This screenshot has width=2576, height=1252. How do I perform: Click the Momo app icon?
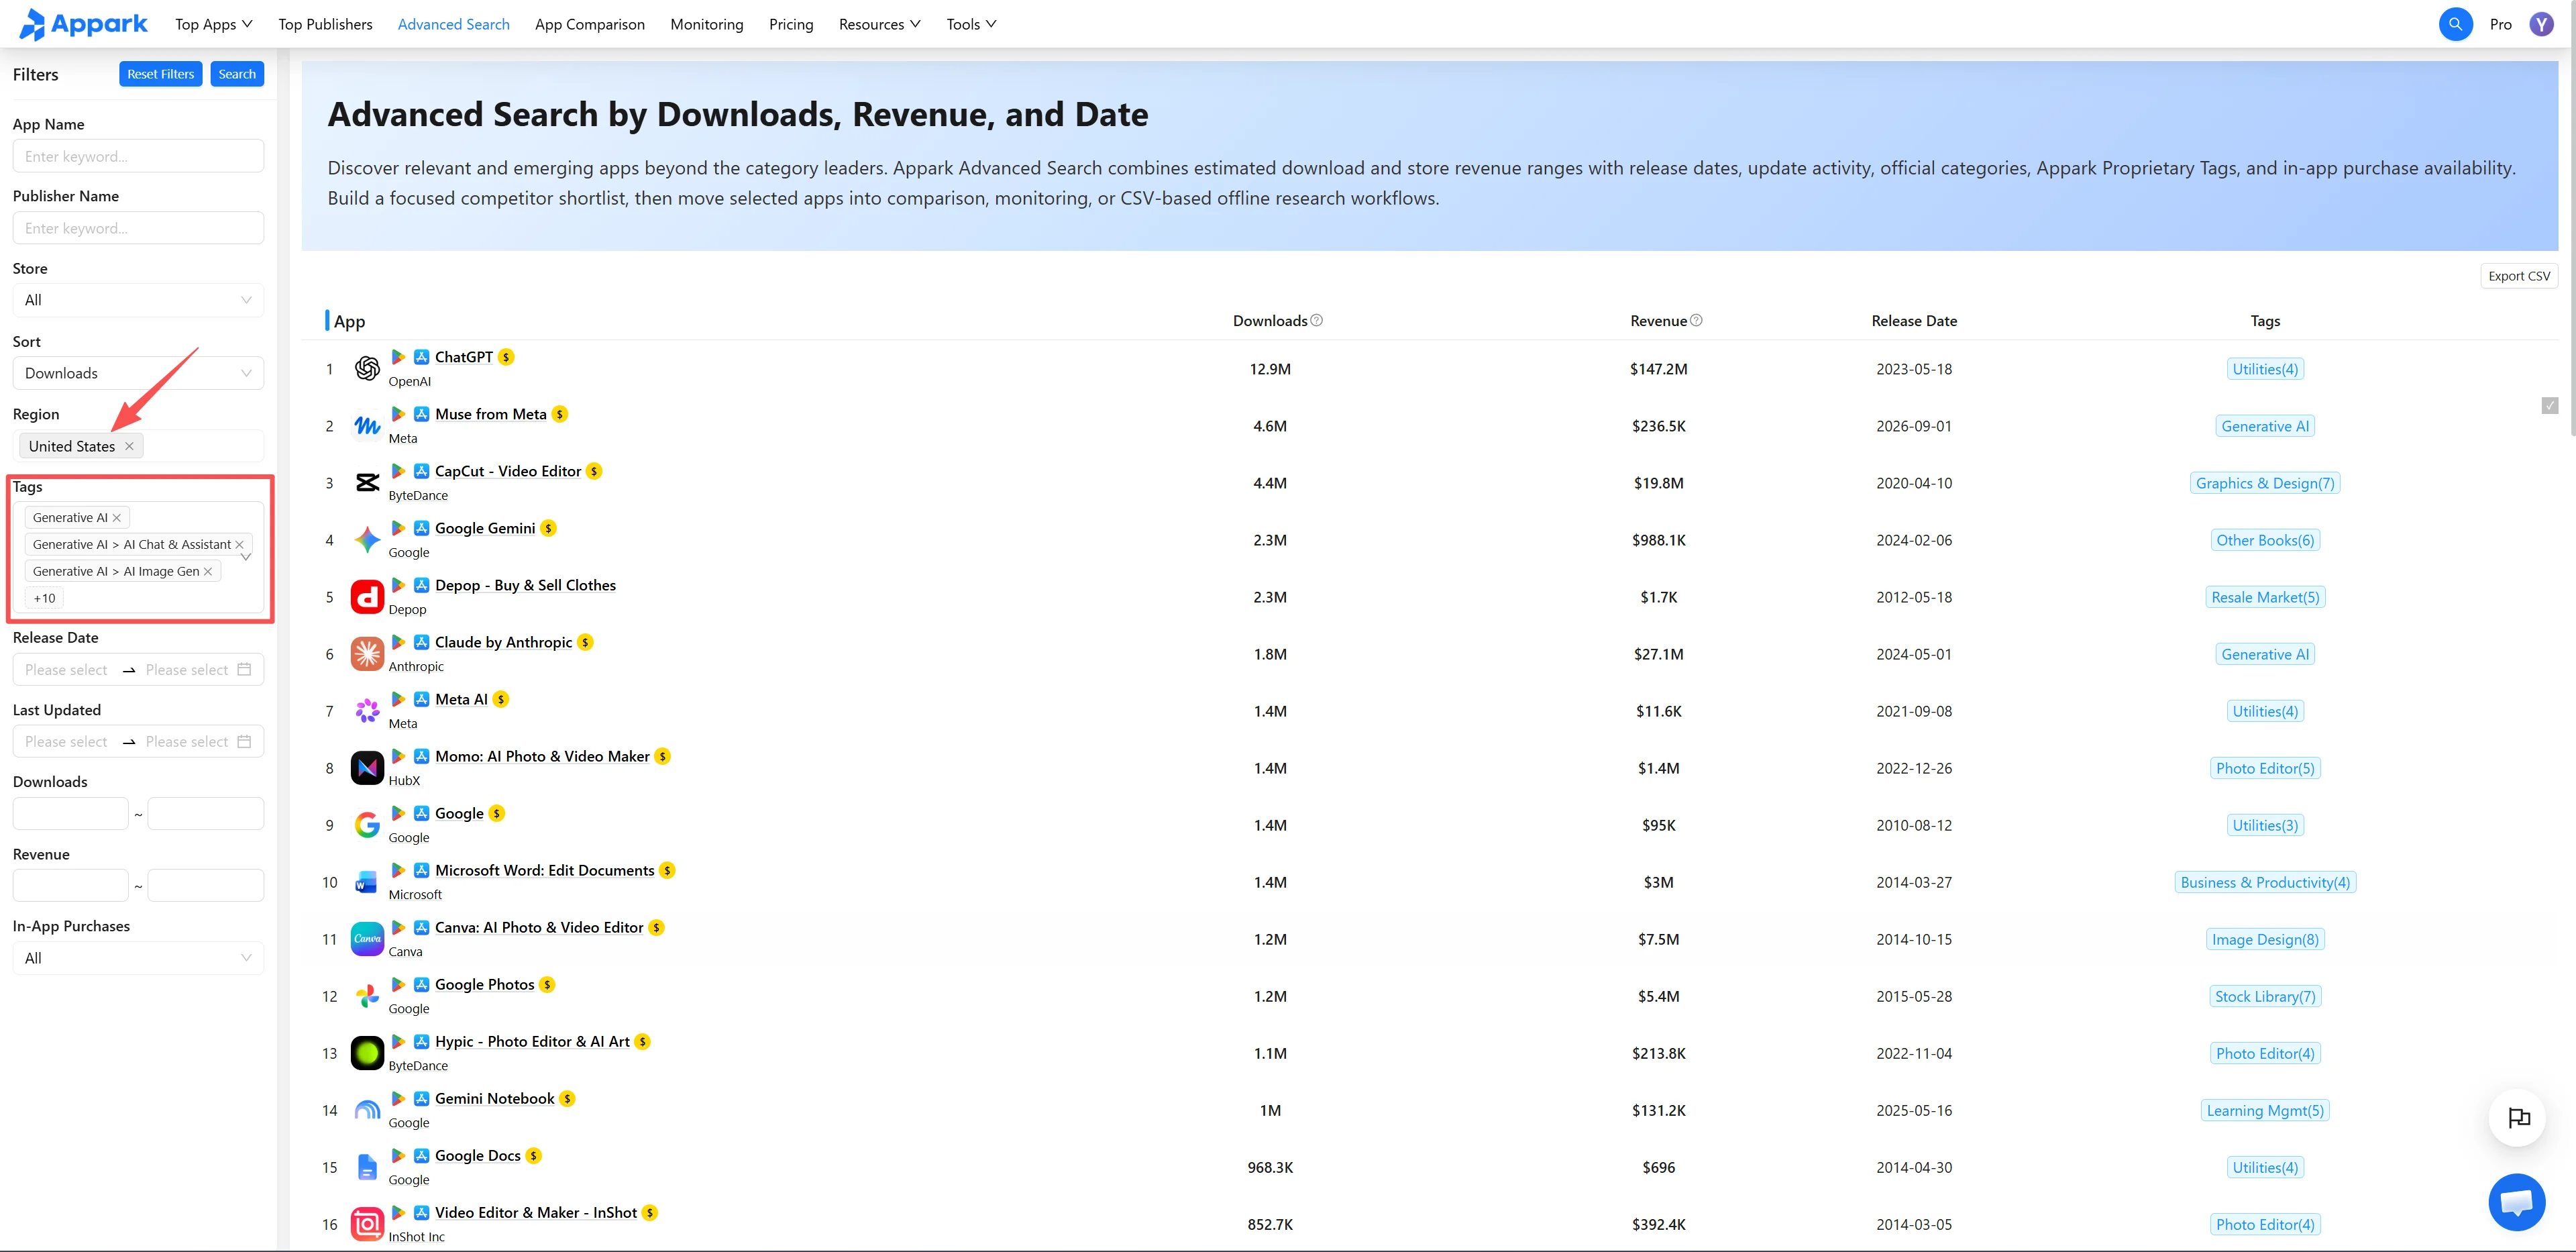point(367,768)
